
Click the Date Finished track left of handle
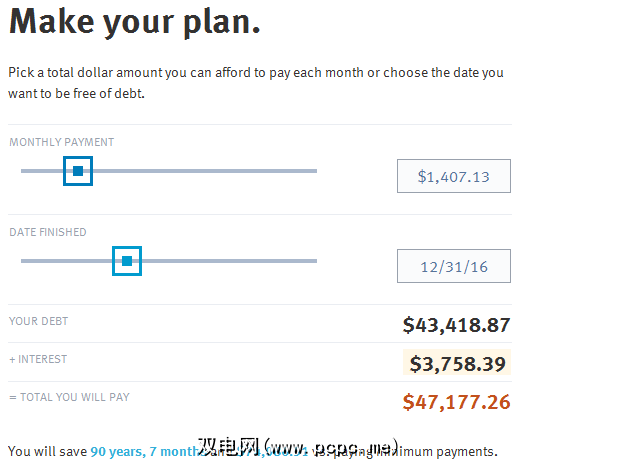pos(65,261)
